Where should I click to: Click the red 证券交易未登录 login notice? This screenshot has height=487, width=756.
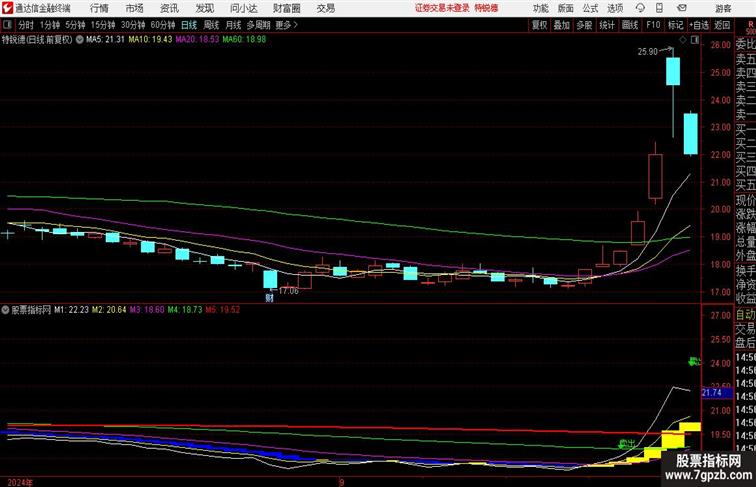click(x=442, y=8)
